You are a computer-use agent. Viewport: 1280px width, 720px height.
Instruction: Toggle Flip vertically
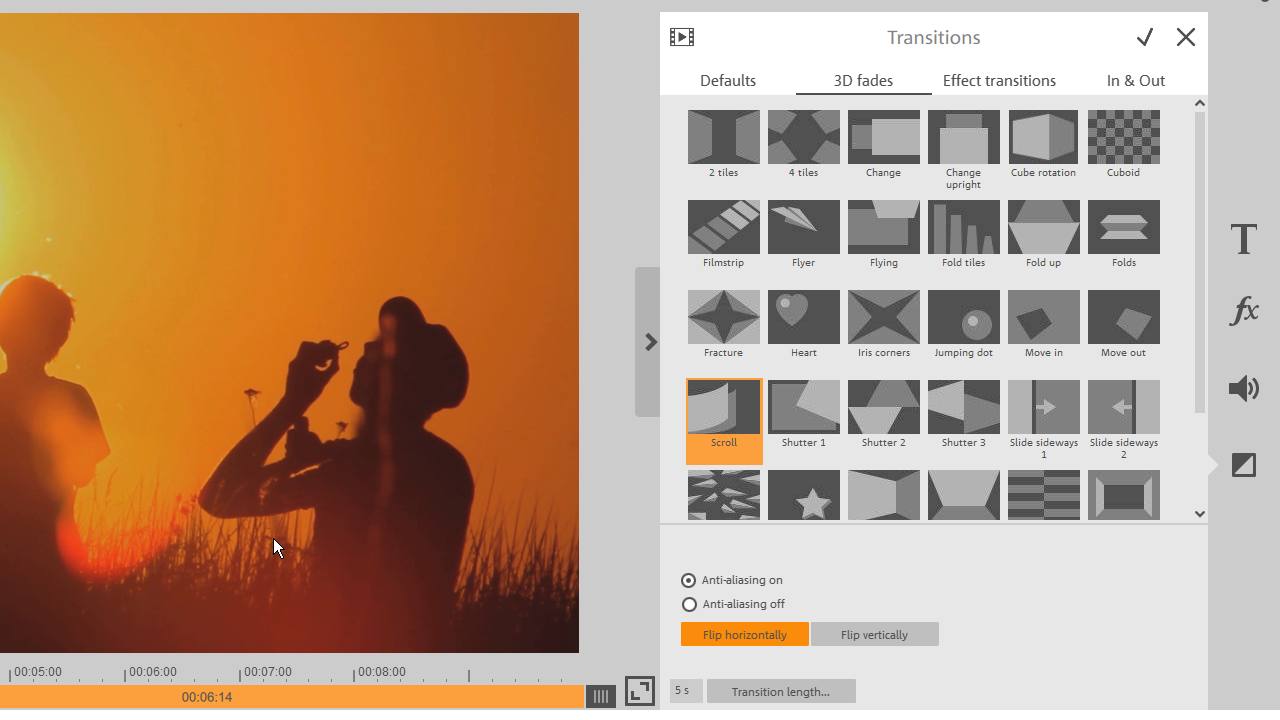pos(875,635)
